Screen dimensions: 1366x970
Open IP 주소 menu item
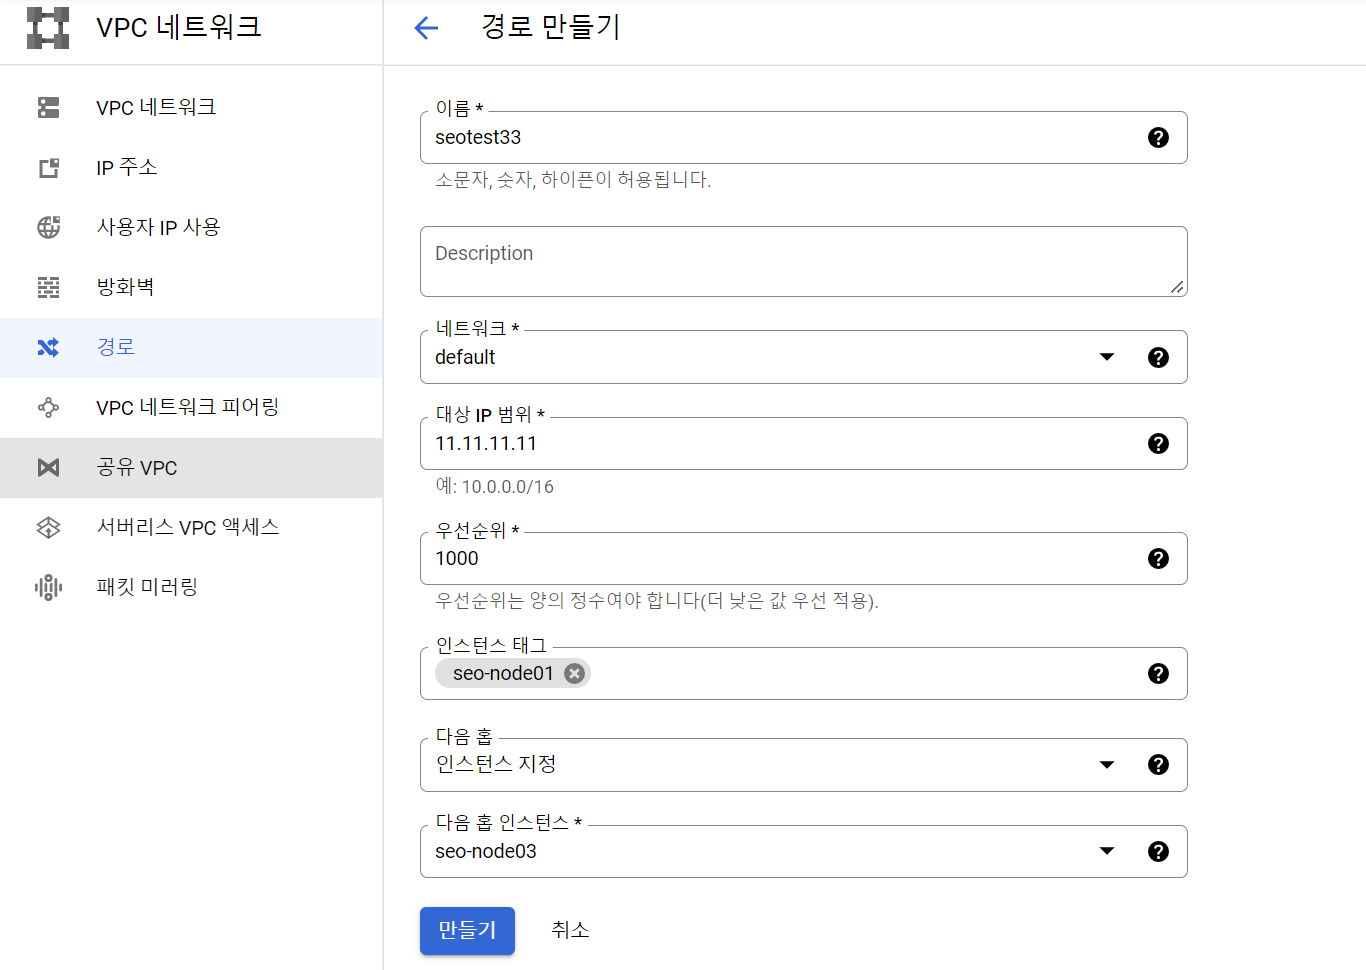(x=191, y=168)
